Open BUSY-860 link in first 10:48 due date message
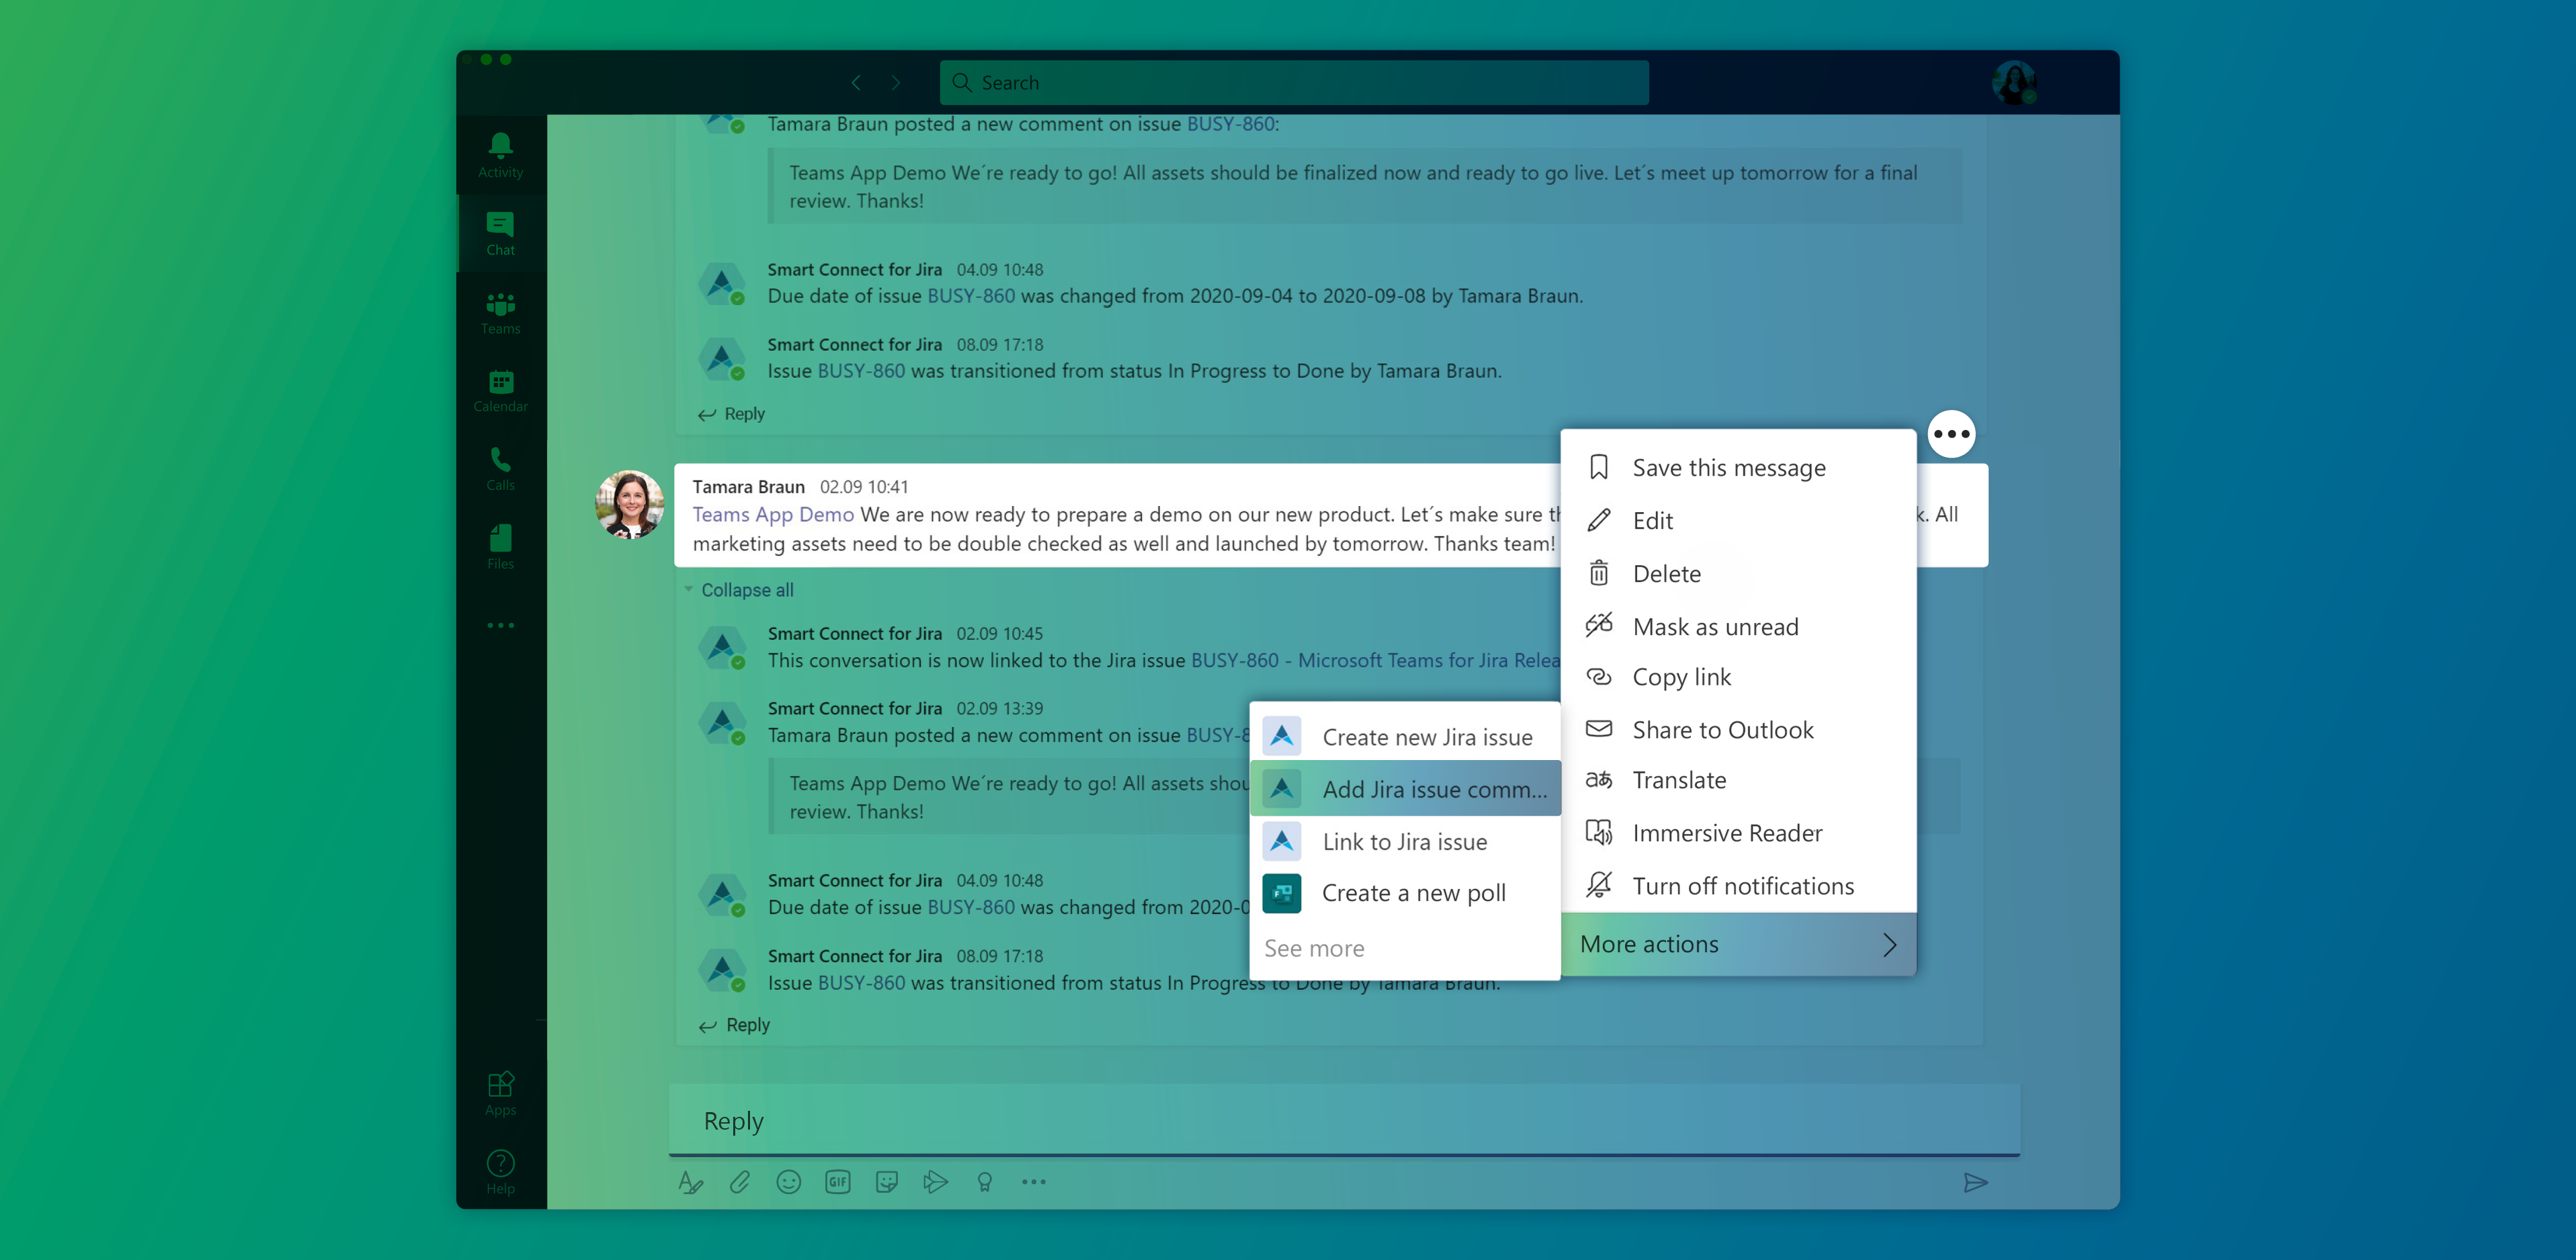Viewport: 2576px width, 1260px height. (971, 296)
